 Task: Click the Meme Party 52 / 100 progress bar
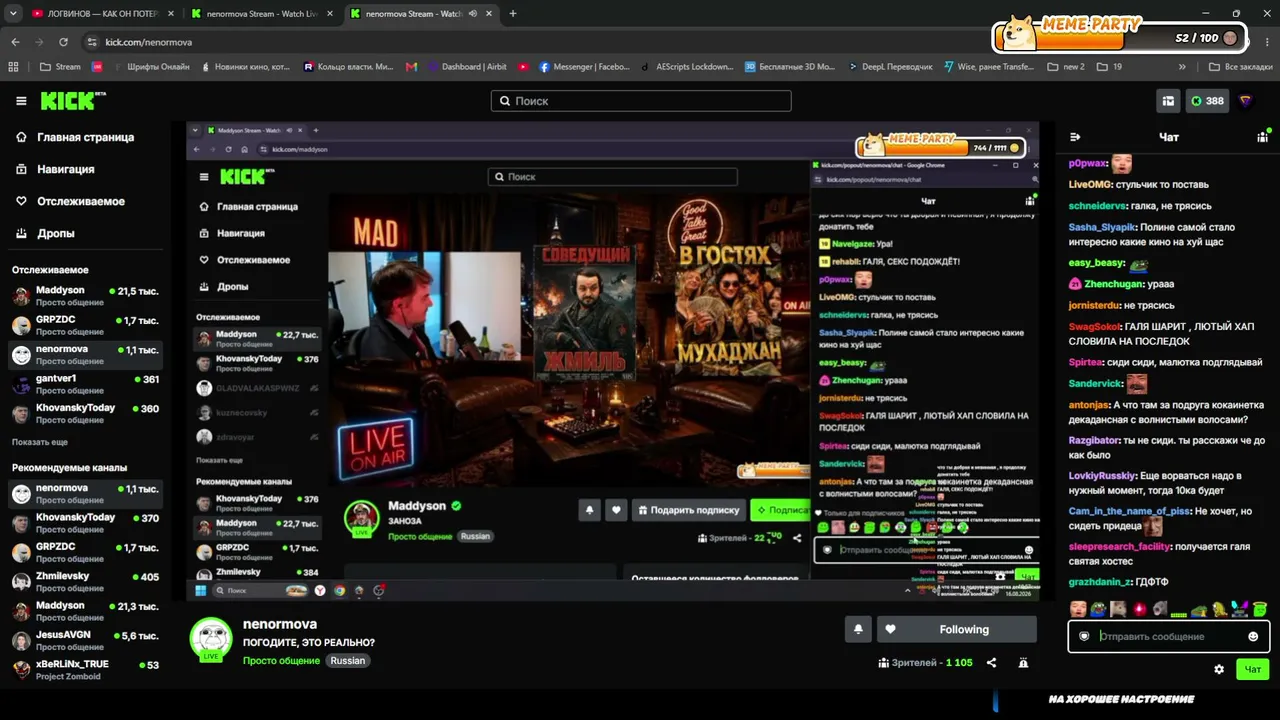click(x=1121, y=38)
